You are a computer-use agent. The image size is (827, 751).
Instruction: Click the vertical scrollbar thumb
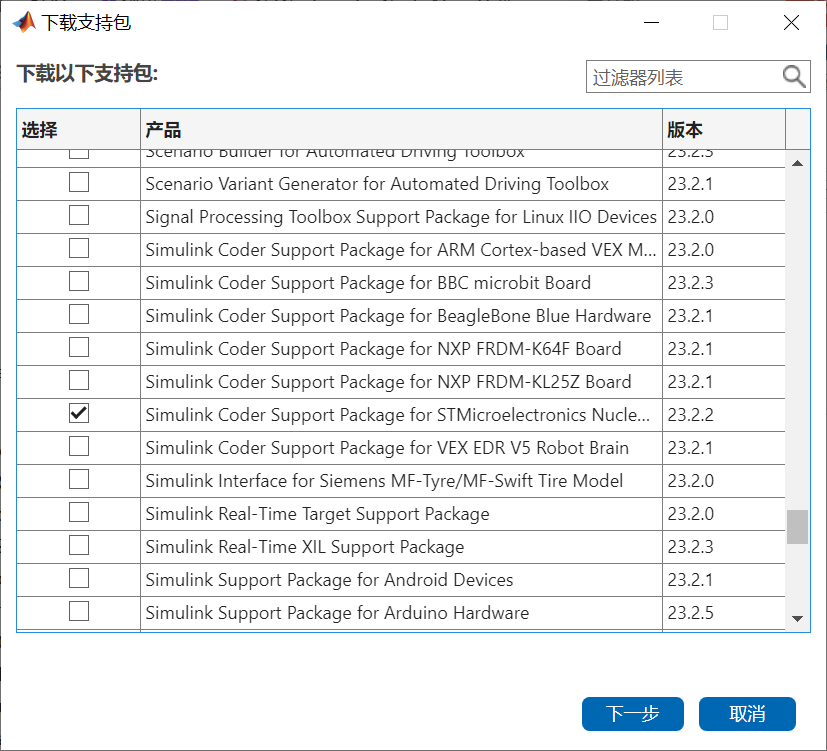(797, 526)
